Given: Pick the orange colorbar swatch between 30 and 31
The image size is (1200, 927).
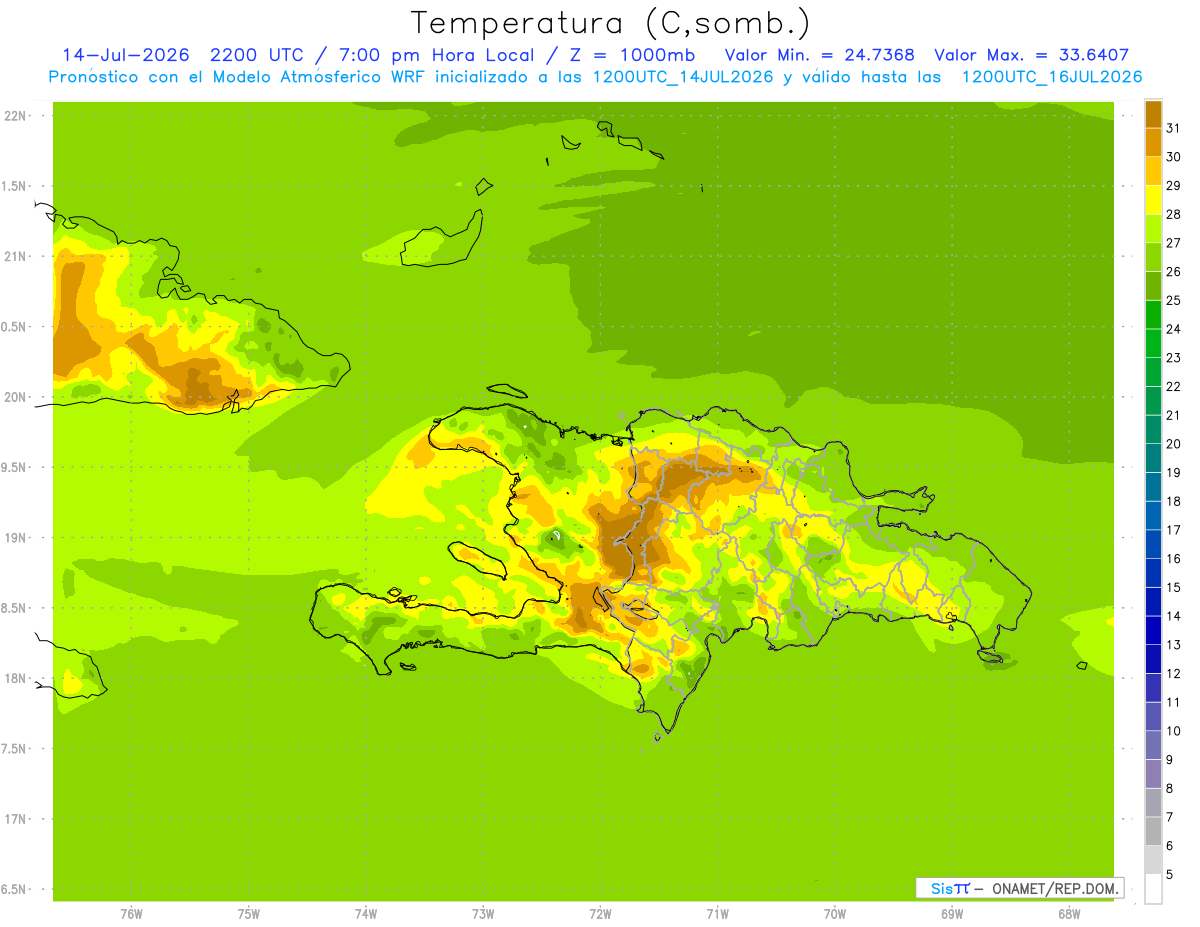Looking at the screenshot, I should (x=1153, y=142).
